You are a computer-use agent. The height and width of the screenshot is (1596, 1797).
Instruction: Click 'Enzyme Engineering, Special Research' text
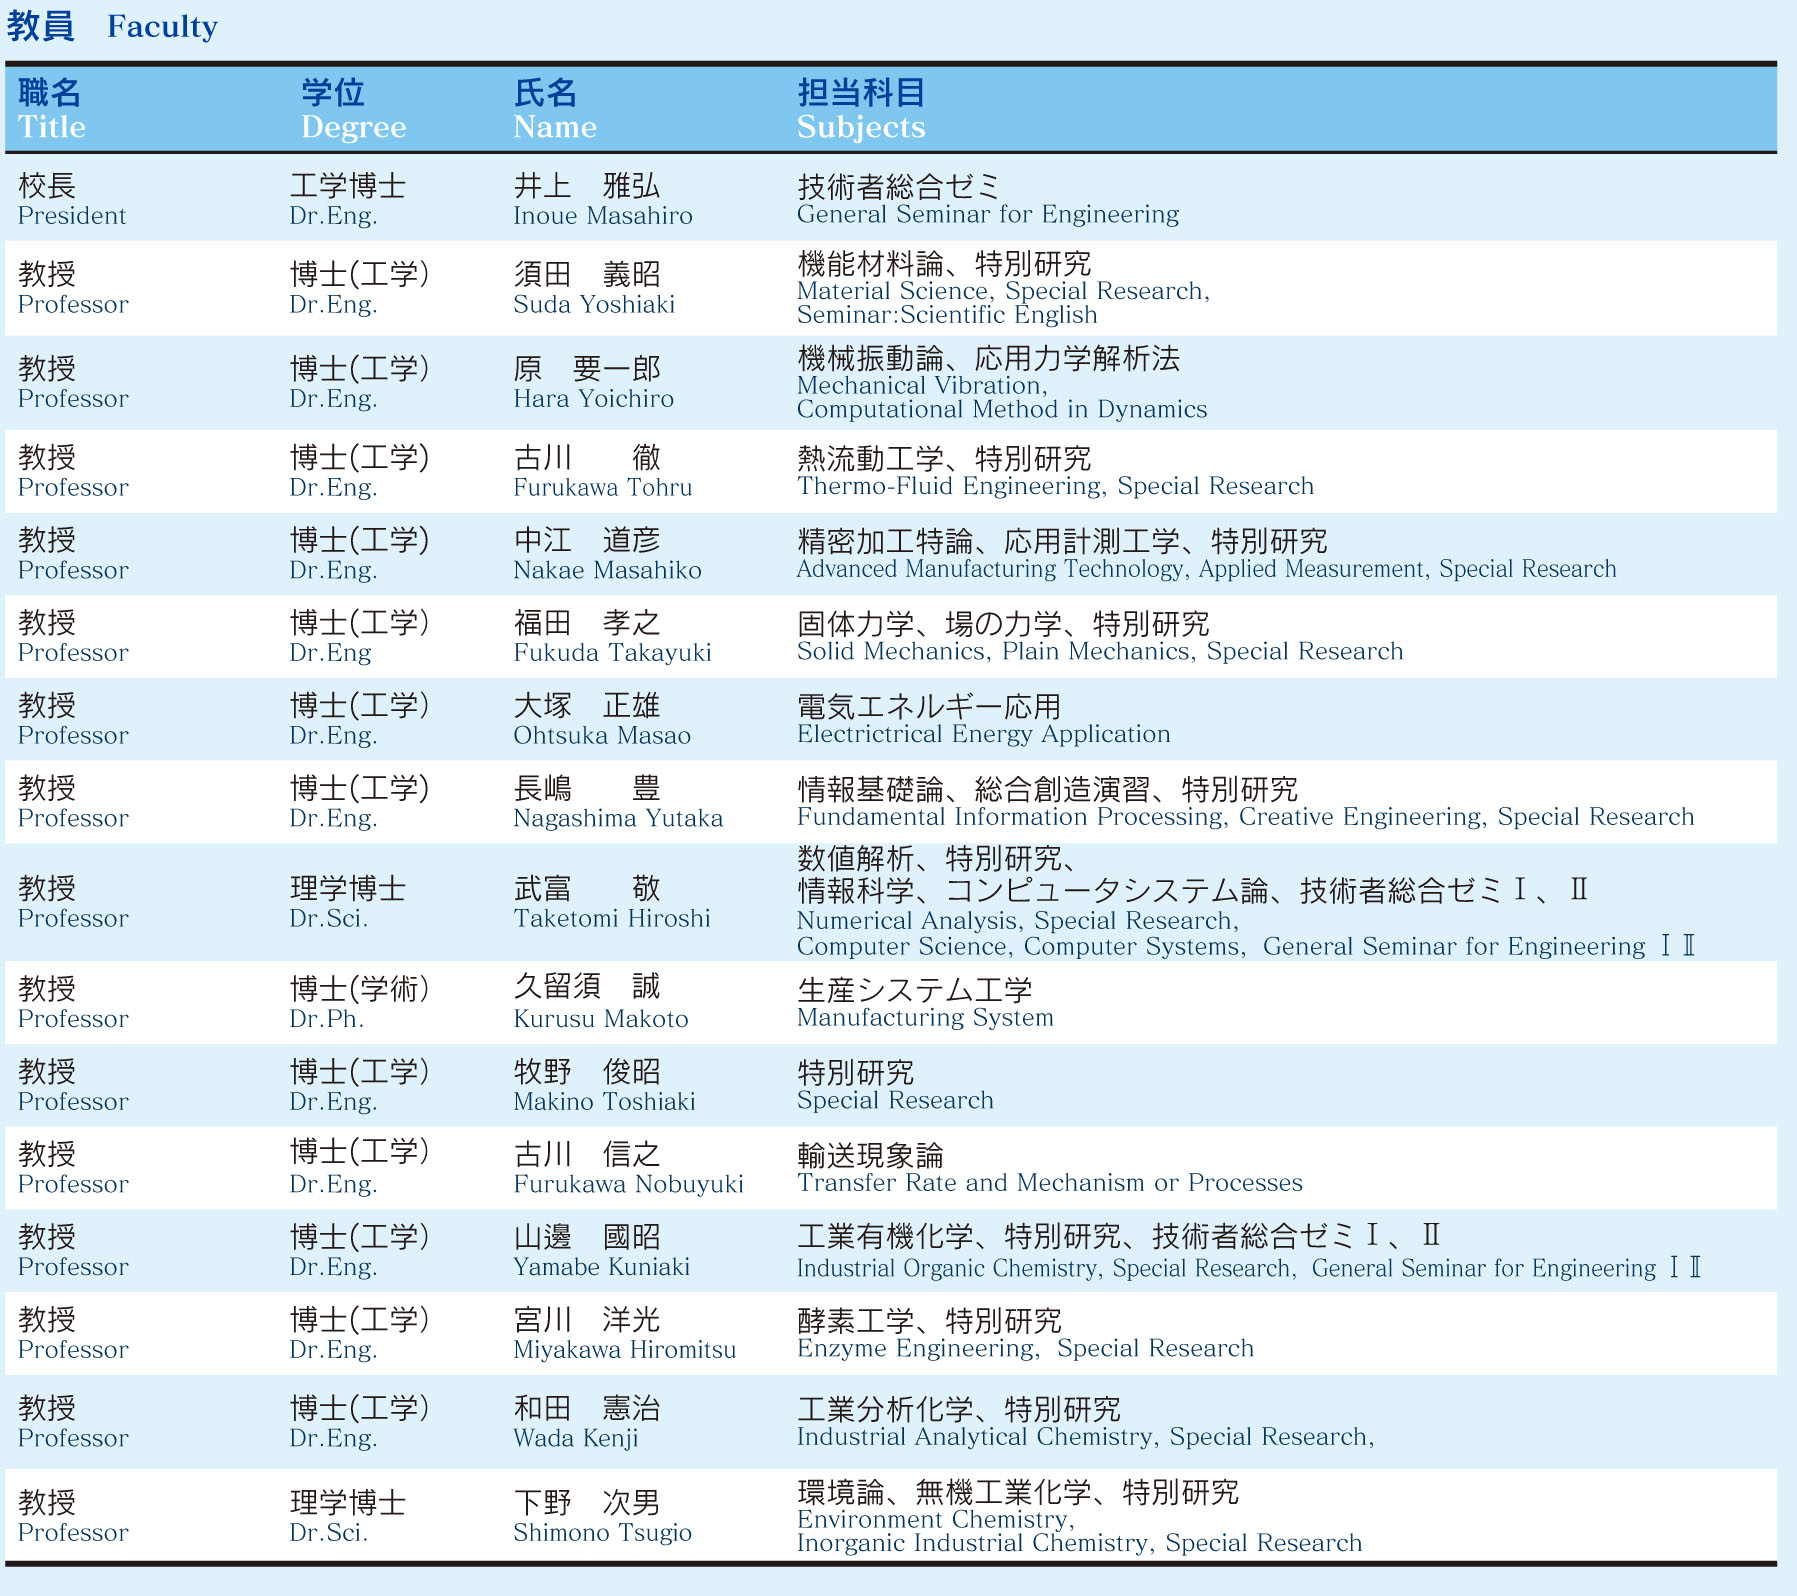point(1025,1349)
